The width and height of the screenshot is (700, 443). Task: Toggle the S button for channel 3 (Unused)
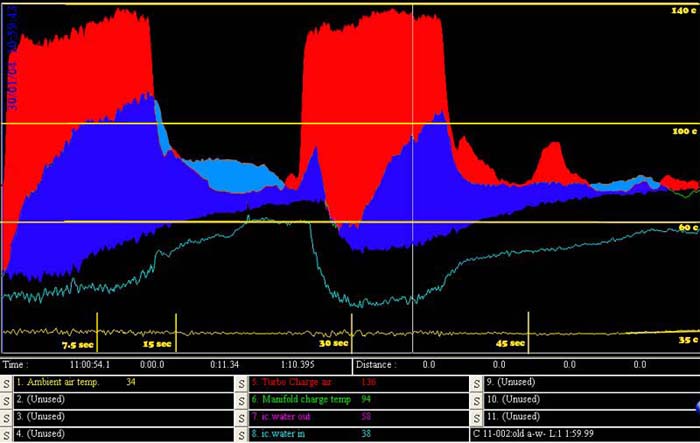(x=6, y=418)
